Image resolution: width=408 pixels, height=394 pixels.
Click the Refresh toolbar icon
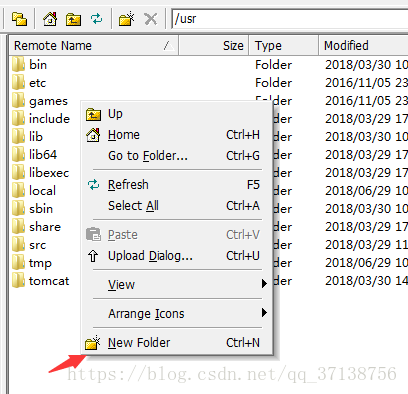pyautogui.click(x=97, y=19)
